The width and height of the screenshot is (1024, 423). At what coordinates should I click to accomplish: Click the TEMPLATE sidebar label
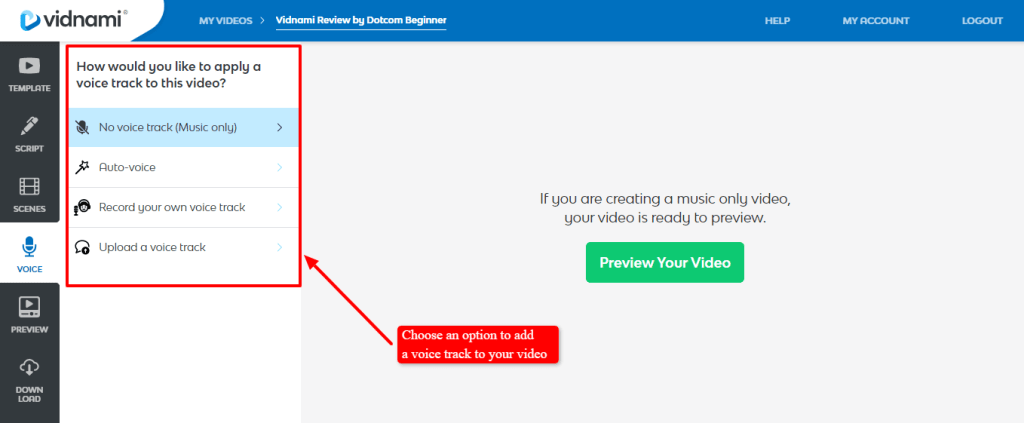[29, 88]
